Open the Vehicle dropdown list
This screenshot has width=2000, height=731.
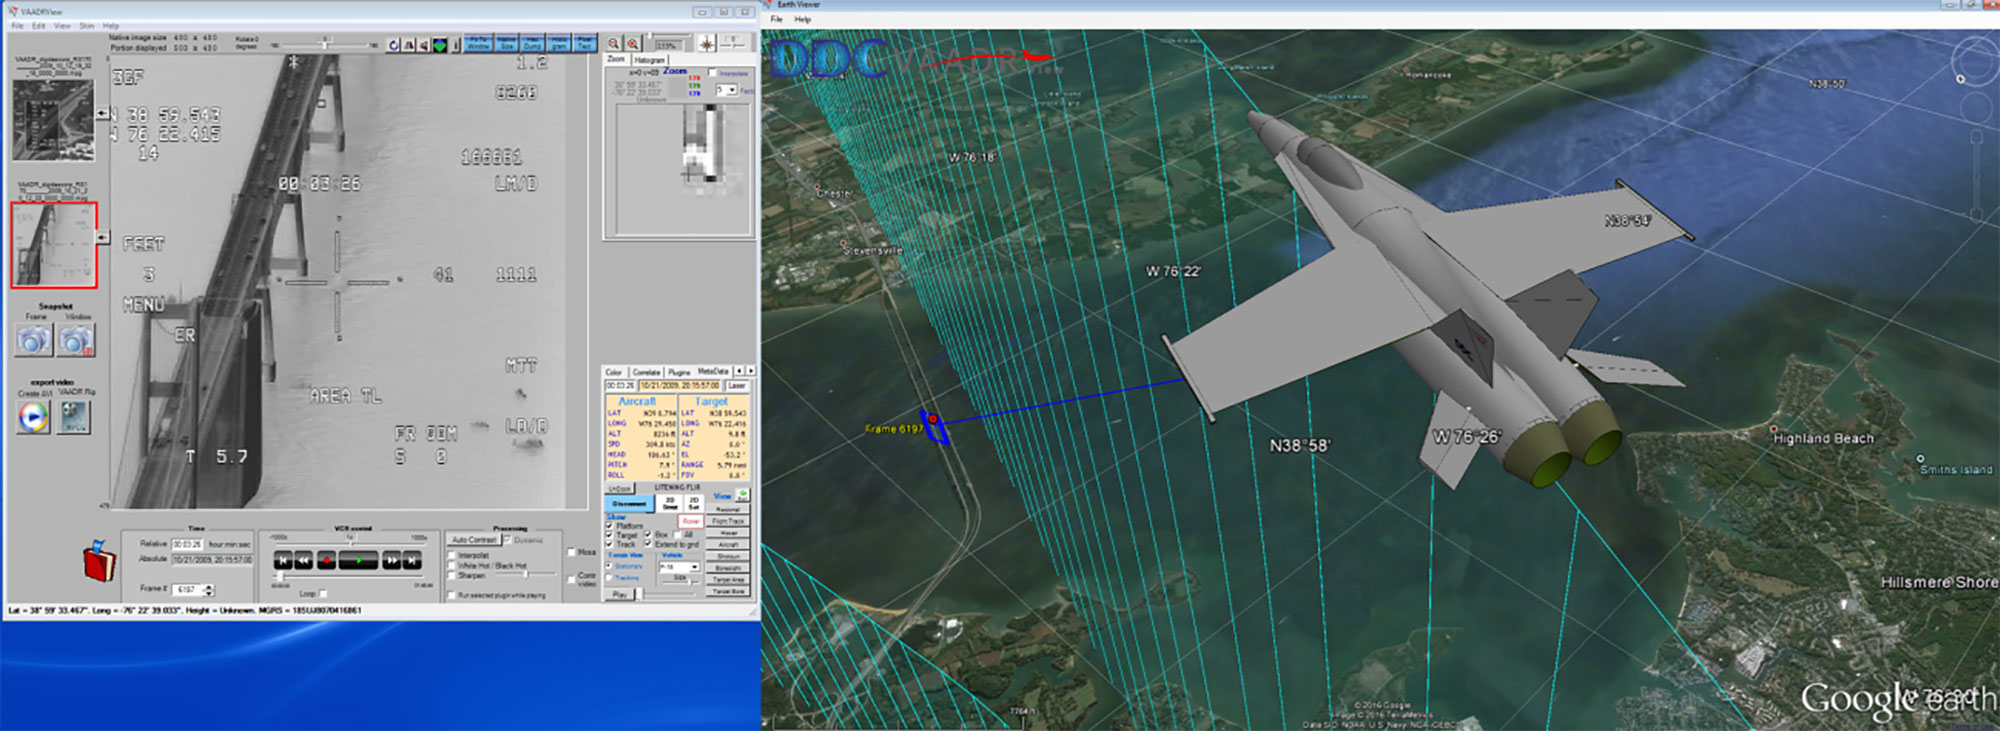(x=694, y=567)
